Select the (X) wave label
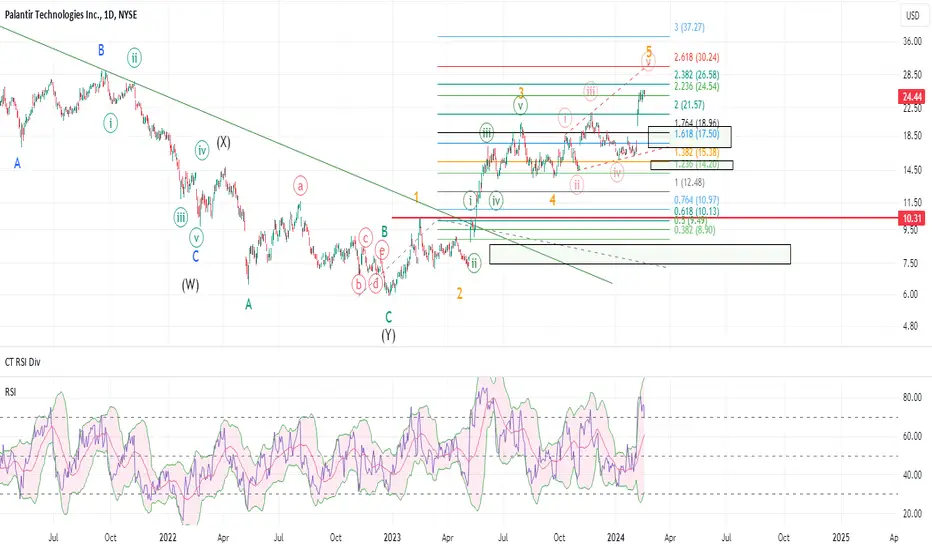The width and height of the screenshot is (932, 550). [x=223, y=142]
